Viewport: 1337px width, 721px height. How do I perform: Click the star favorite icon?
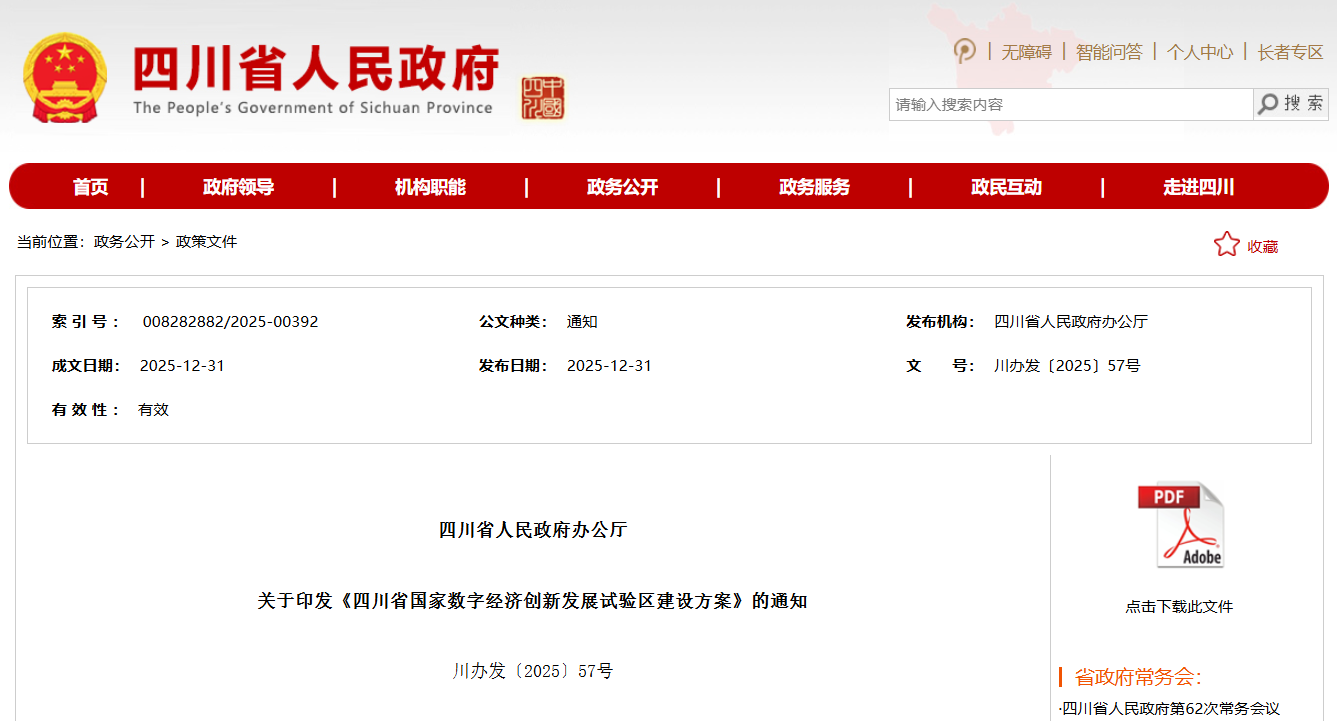[1226, 245]
